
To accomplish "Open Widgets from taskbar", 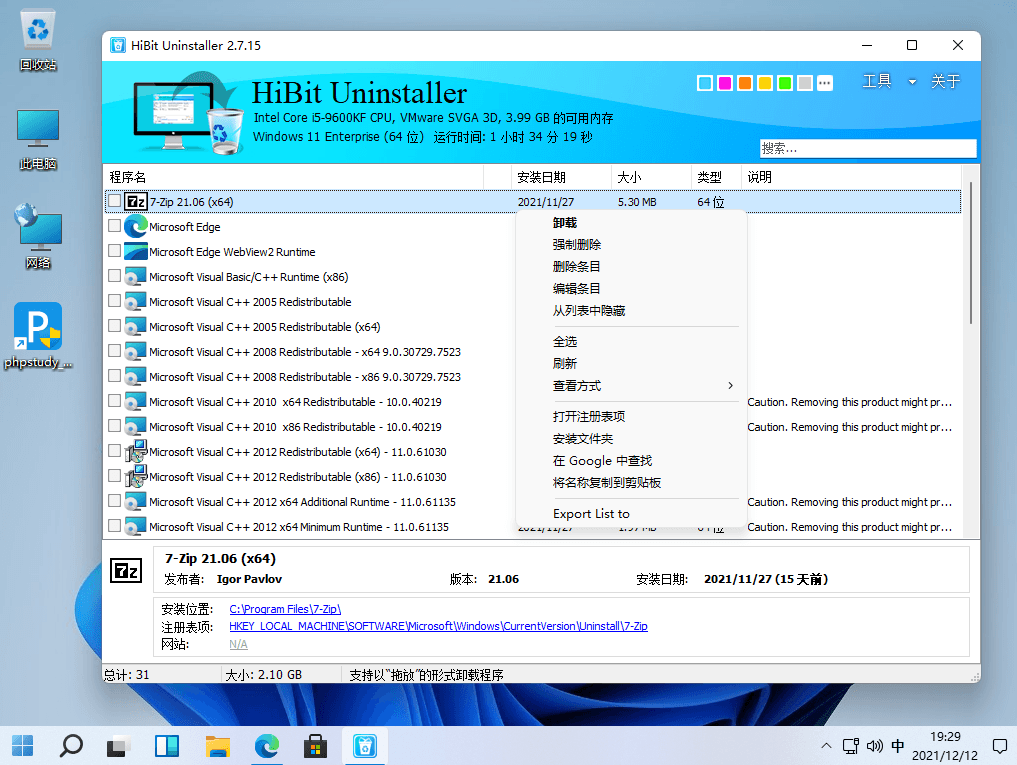I will point(167,746).
